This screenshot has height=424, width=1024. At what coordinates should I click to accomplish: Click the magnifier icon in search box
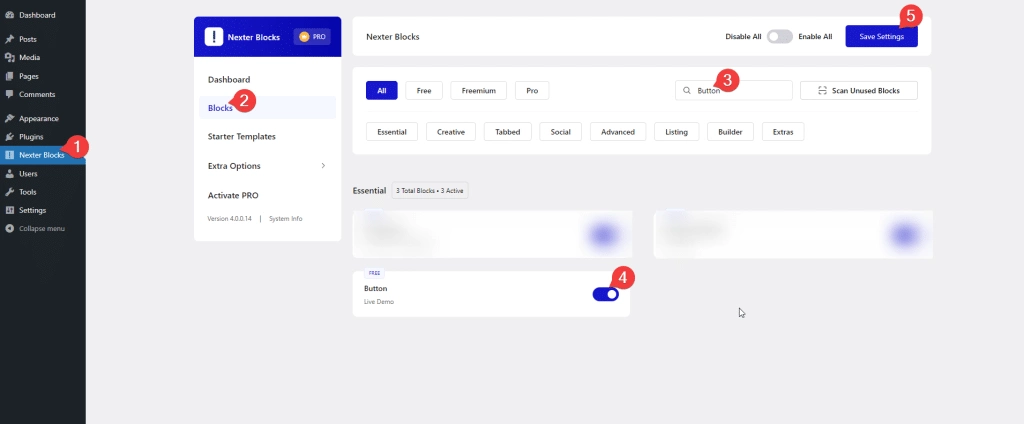coord(687,91)
